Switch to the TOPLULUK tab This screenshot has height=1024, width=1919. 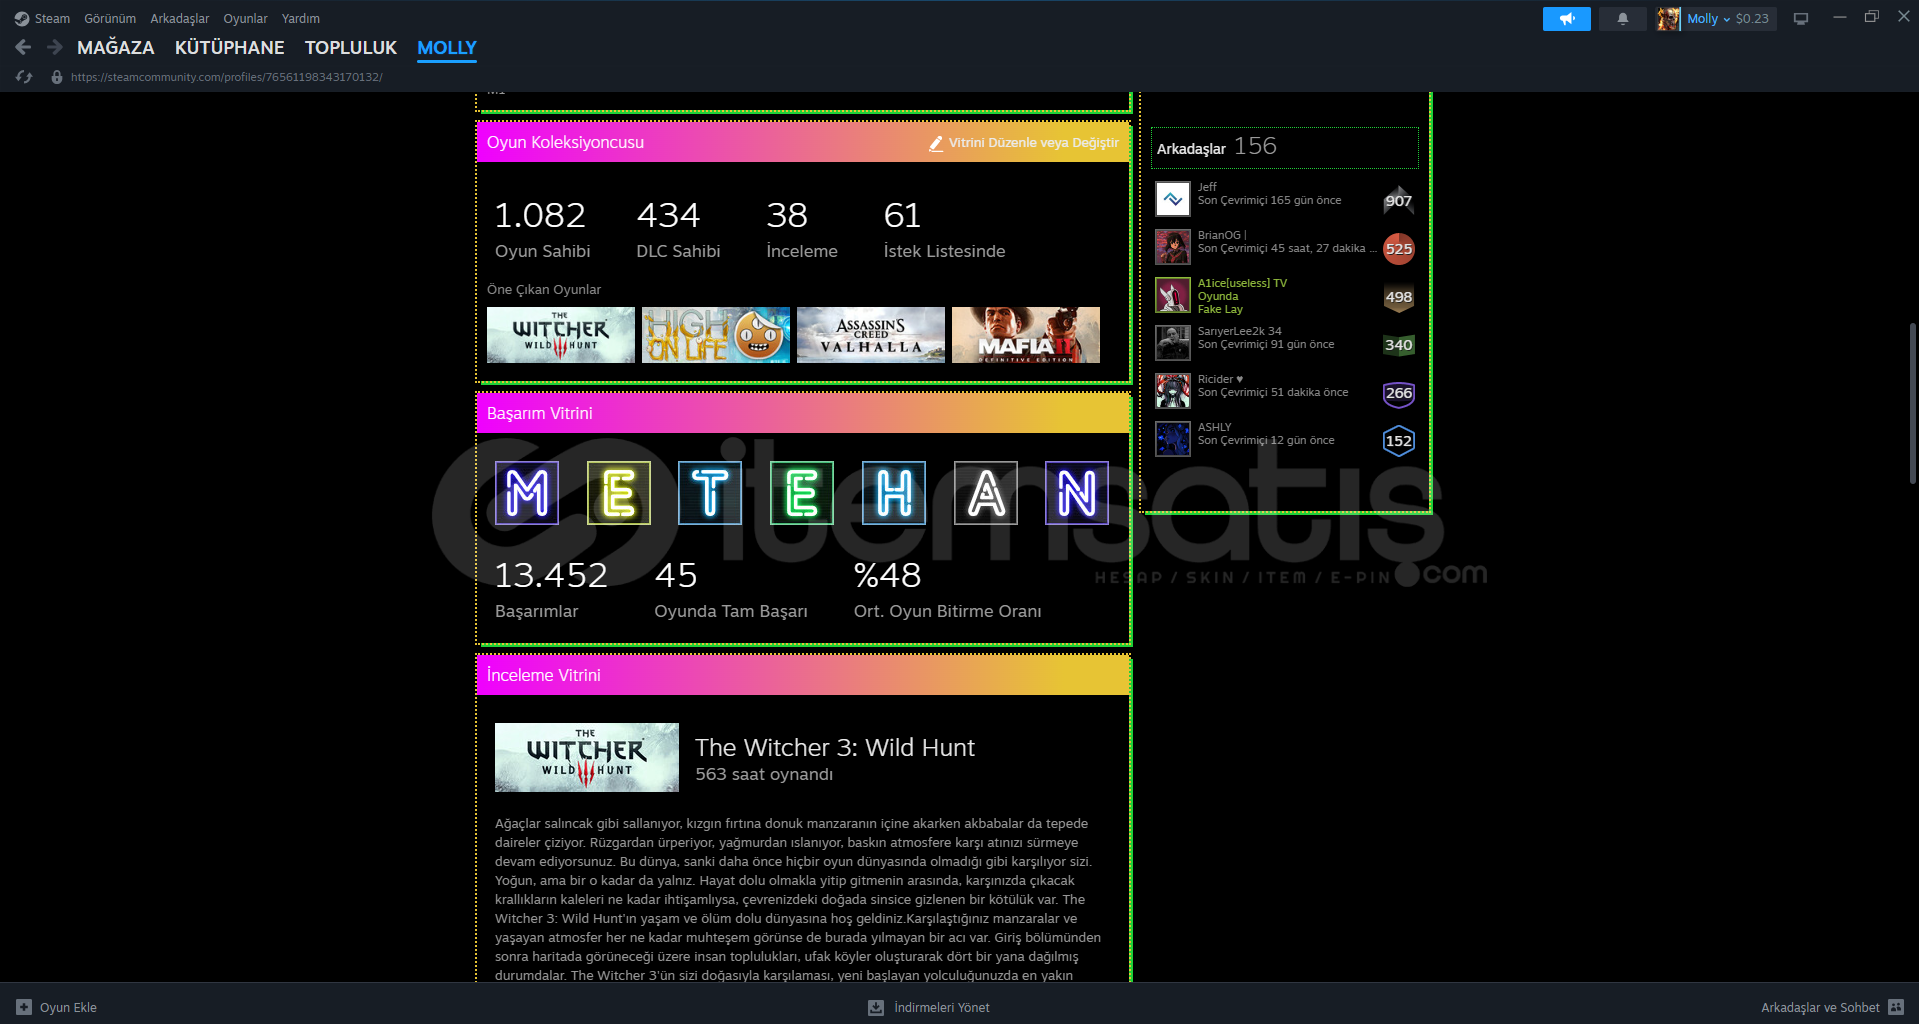(x=351, y=47)
